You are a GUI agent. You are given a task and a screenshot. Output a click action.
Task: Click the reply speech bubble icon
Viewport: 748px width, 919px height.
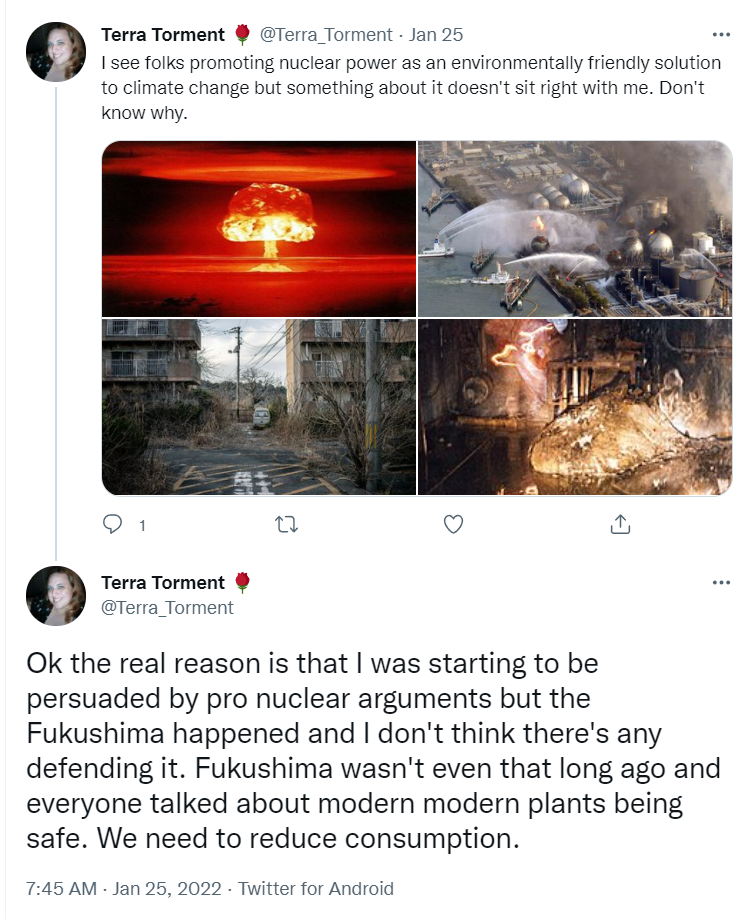[112, 524]
